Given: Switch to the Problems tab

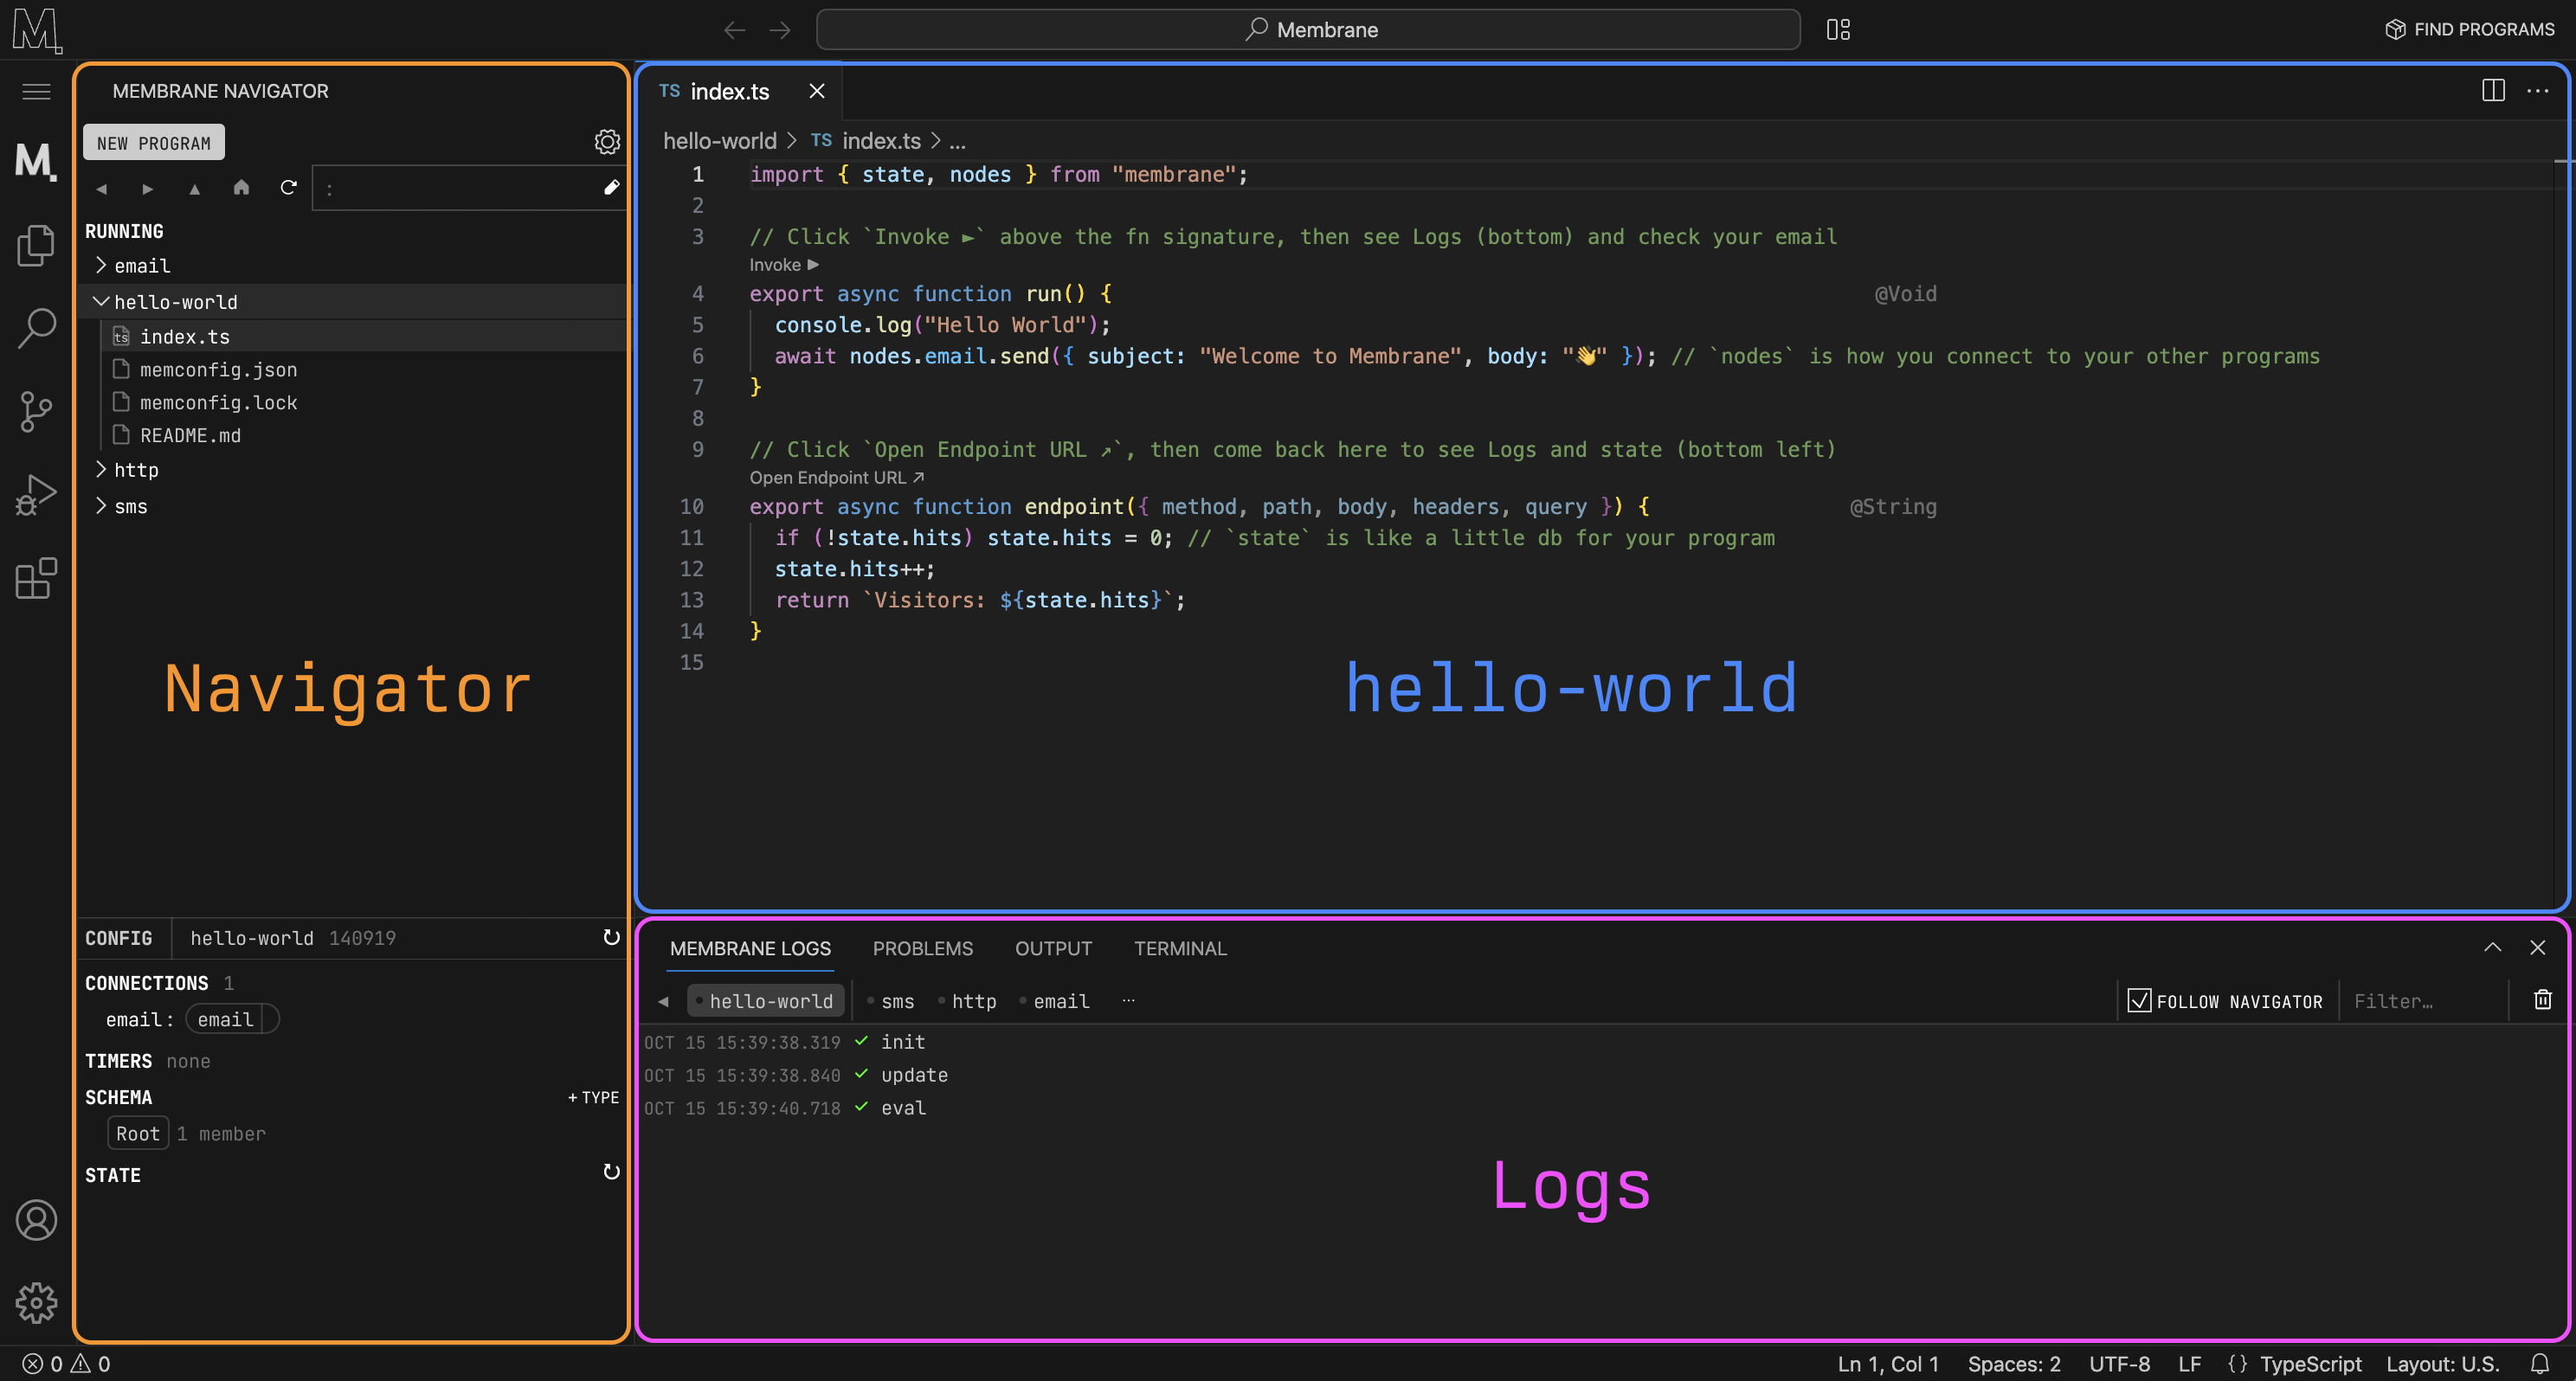Looking at the screenshot, I should [x=922, y=948].
